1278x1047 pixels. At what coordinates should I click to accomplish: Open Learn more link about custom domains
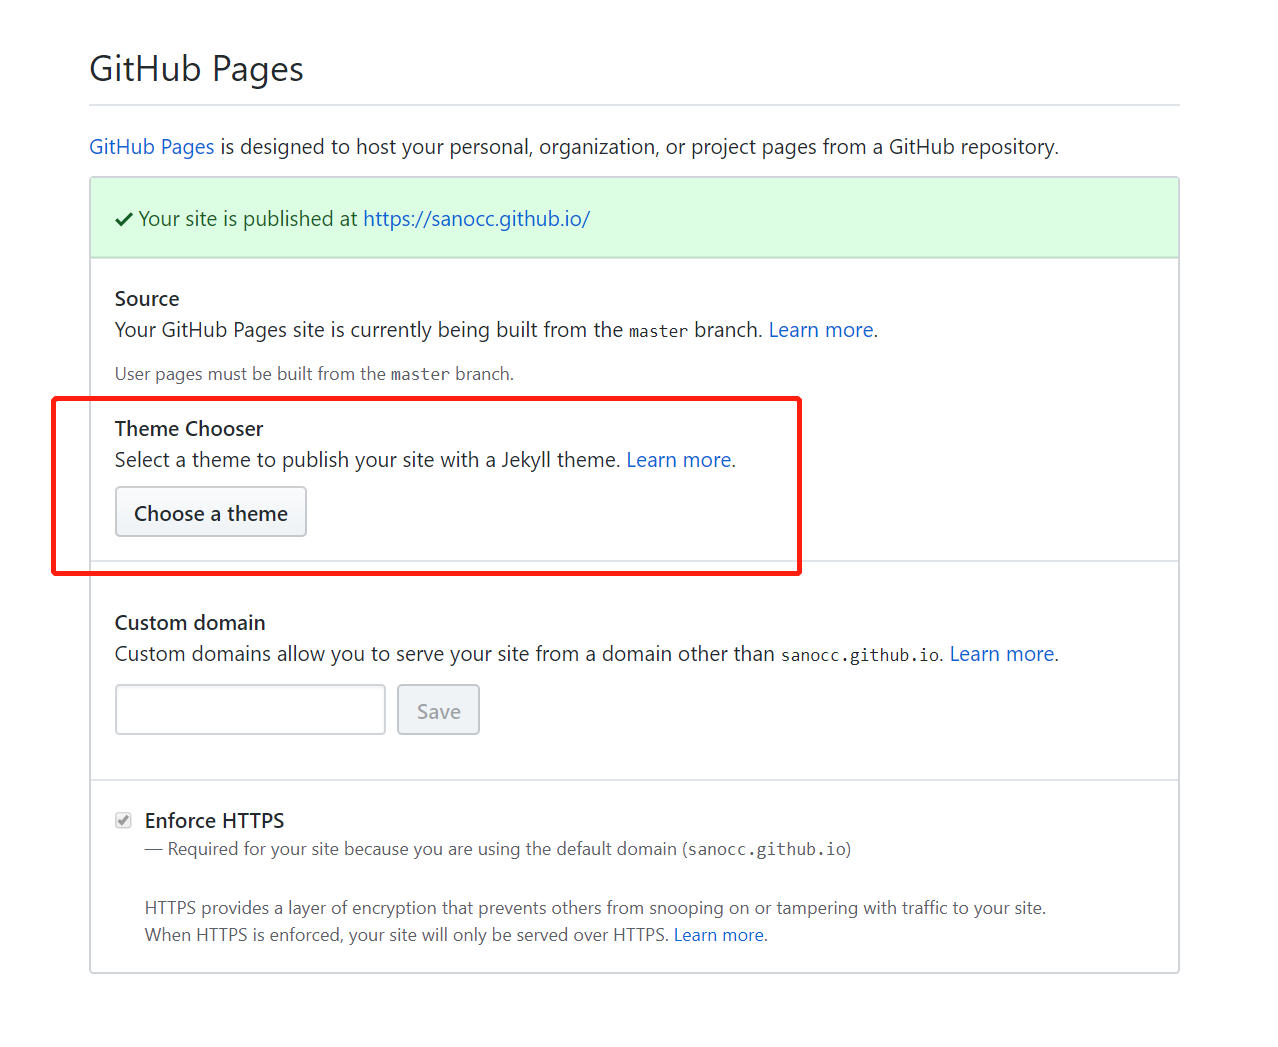[1001, 654]
